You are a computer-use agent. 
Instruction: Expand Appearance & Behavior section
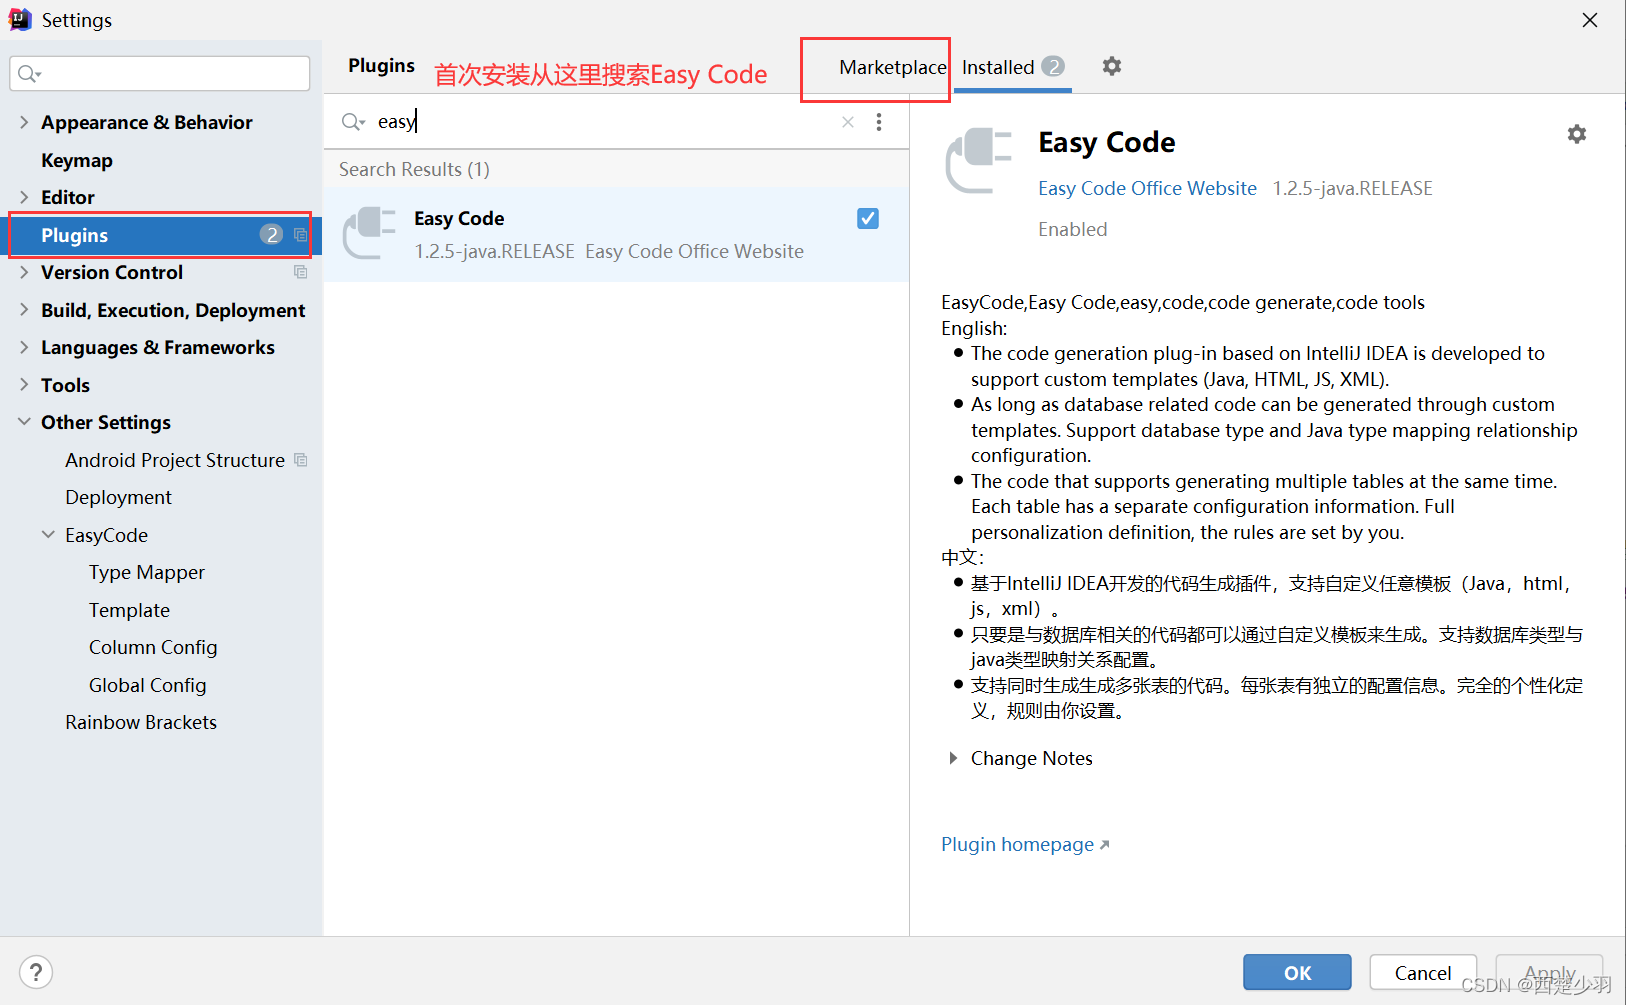24,122
